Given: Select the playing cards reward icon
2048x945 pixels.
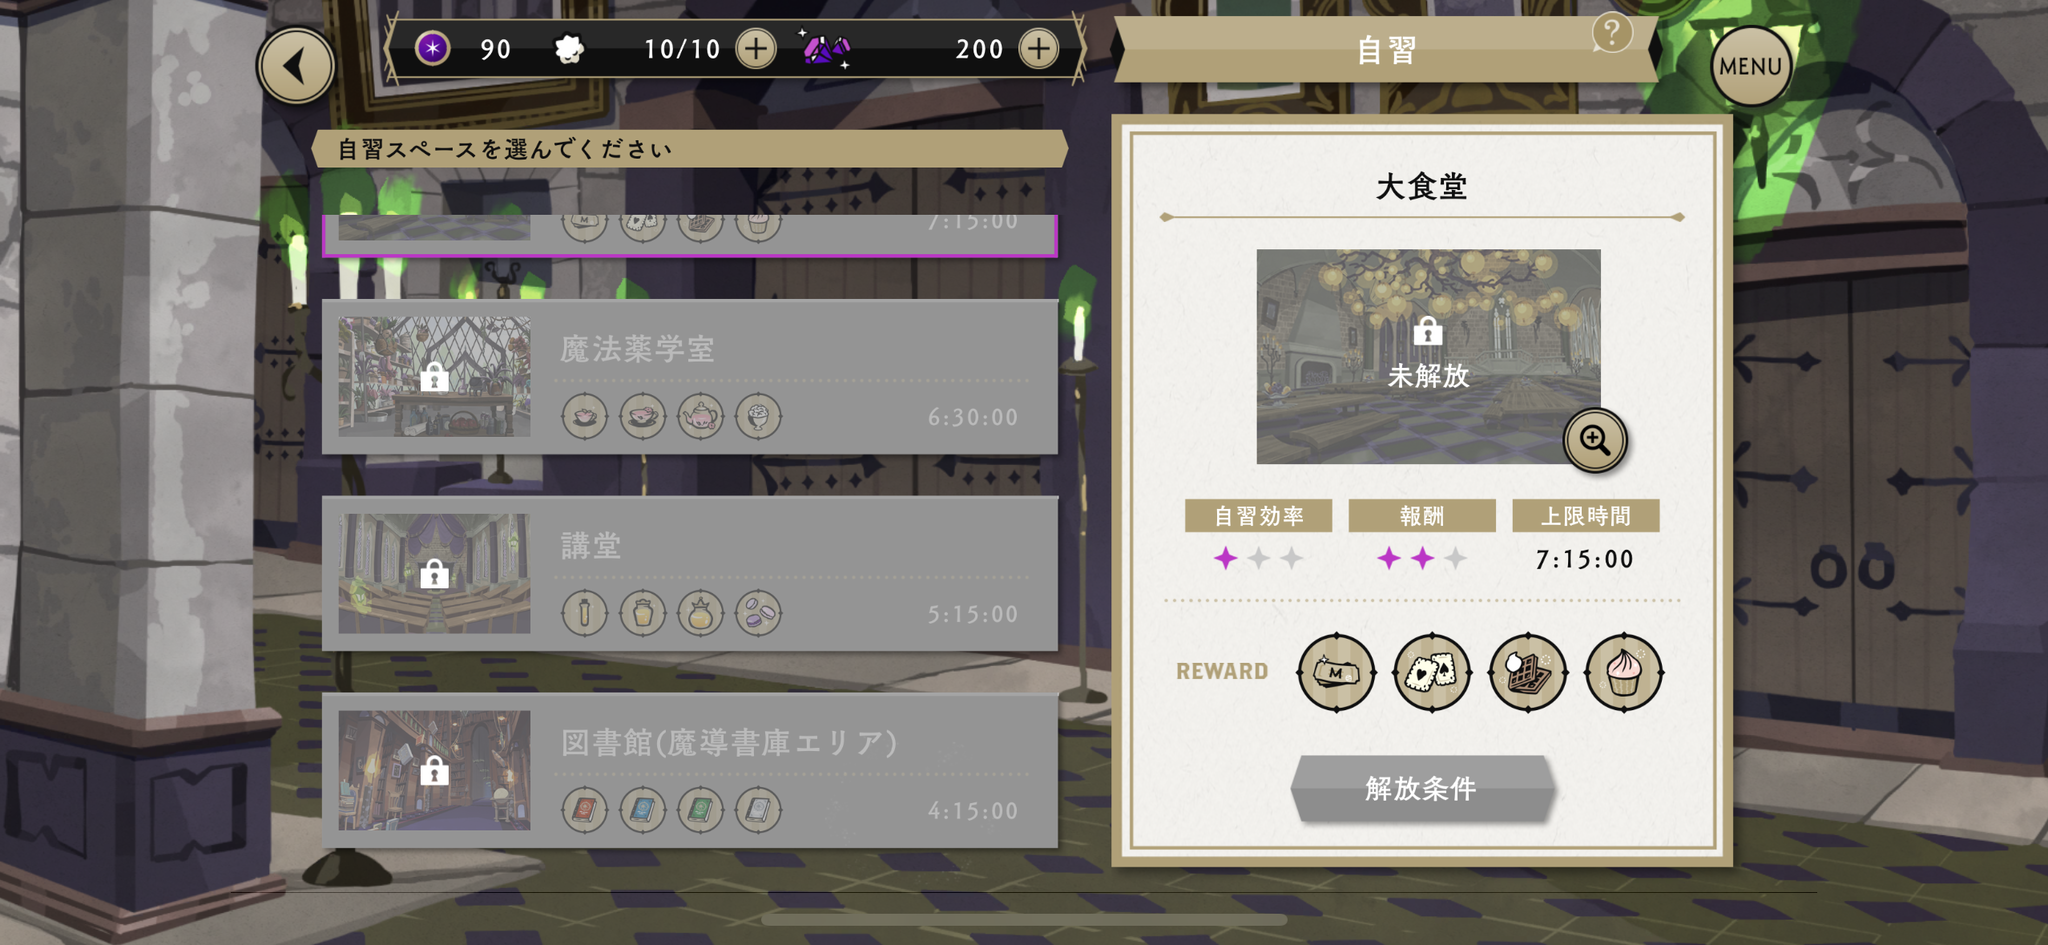Looking at the screenshot, I should [x=1432, y=673].
